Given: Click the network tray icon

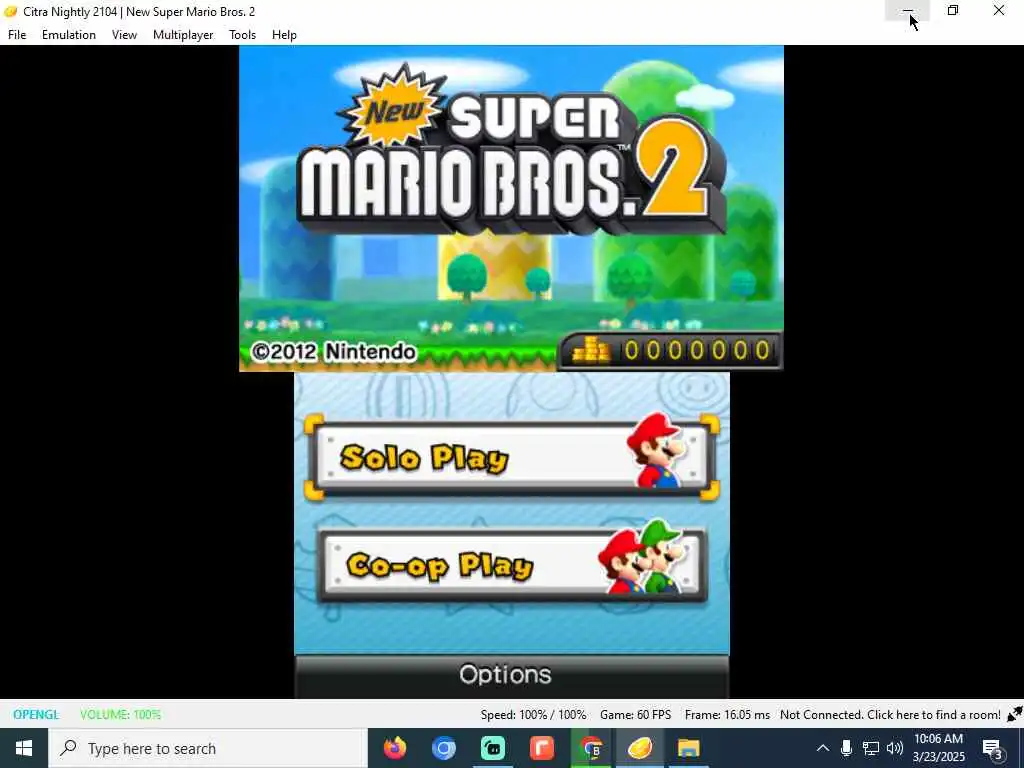Looking at the screenshot, I should coord(871,748).
